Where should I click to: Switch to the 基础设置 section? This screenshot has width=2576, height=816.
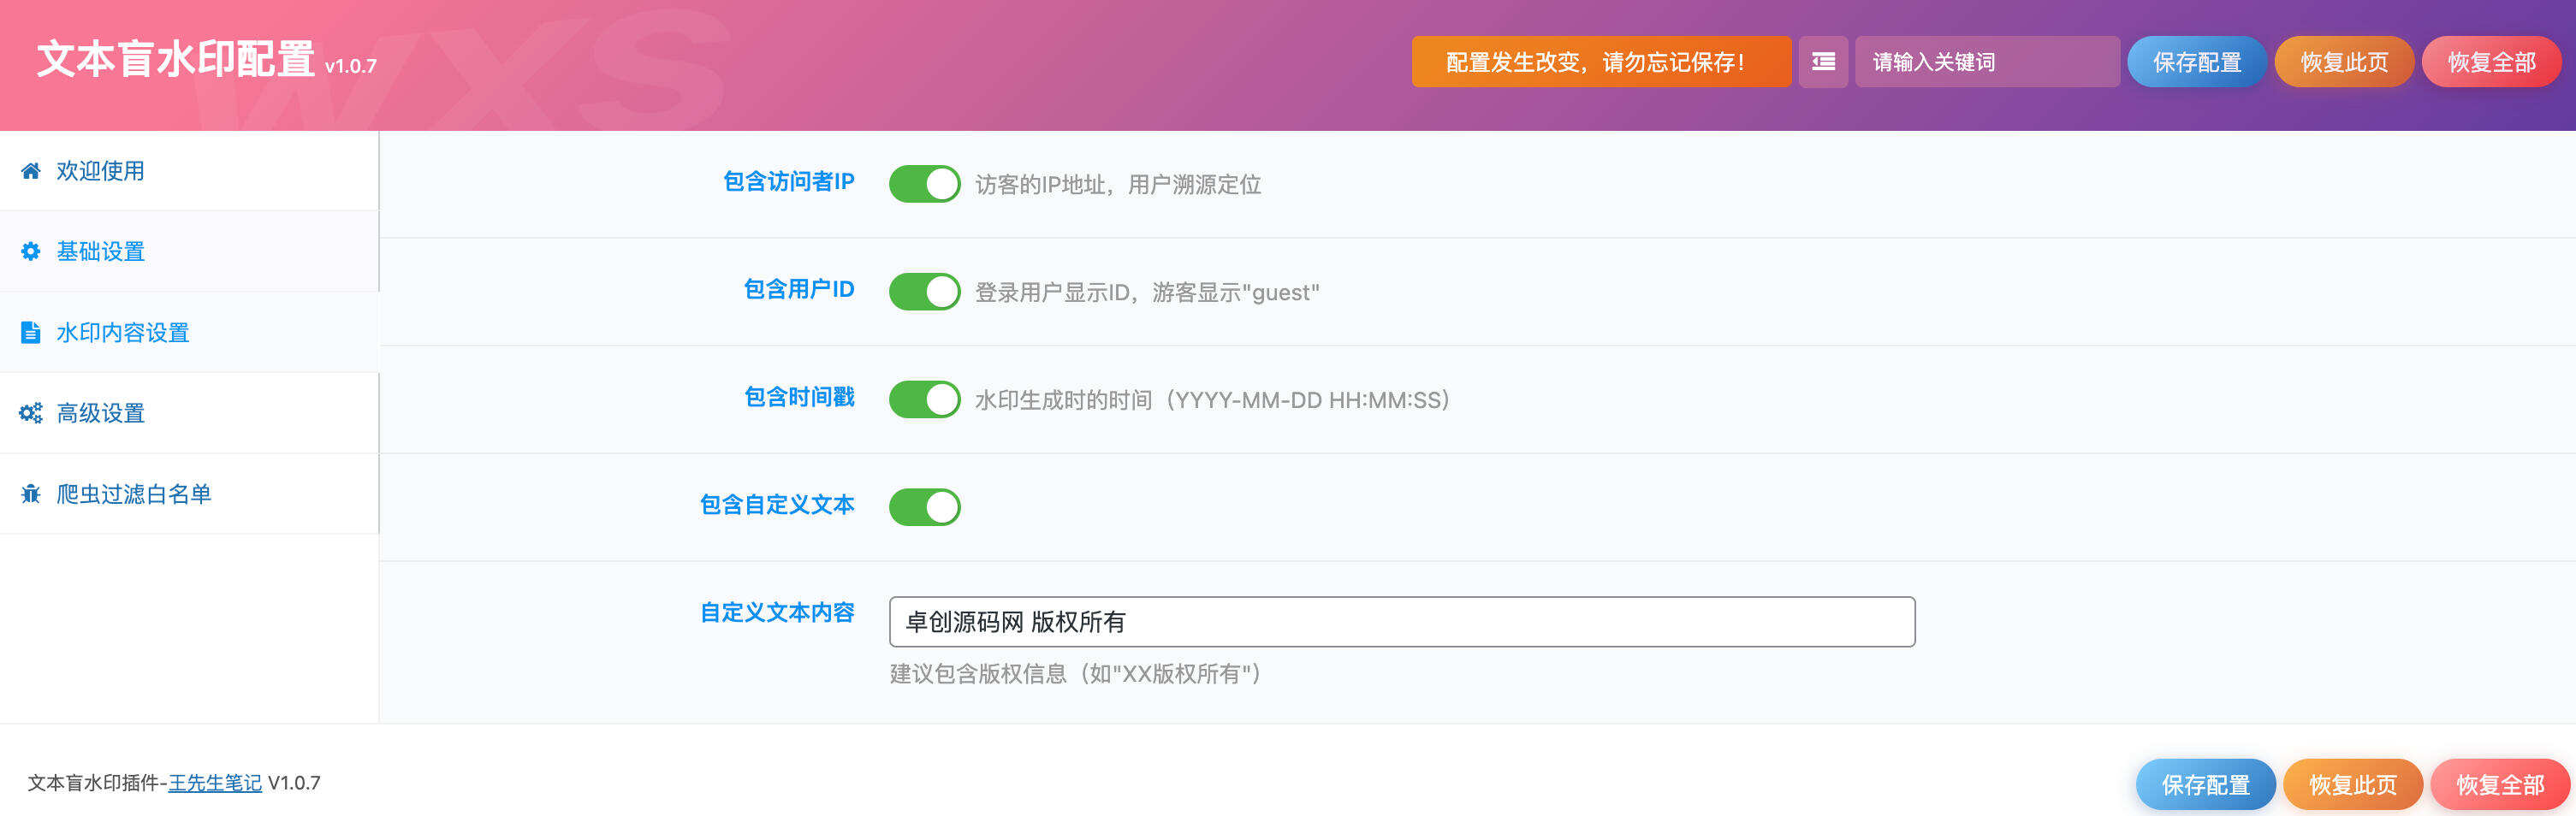pyautogui.click(x=103, y=252)
